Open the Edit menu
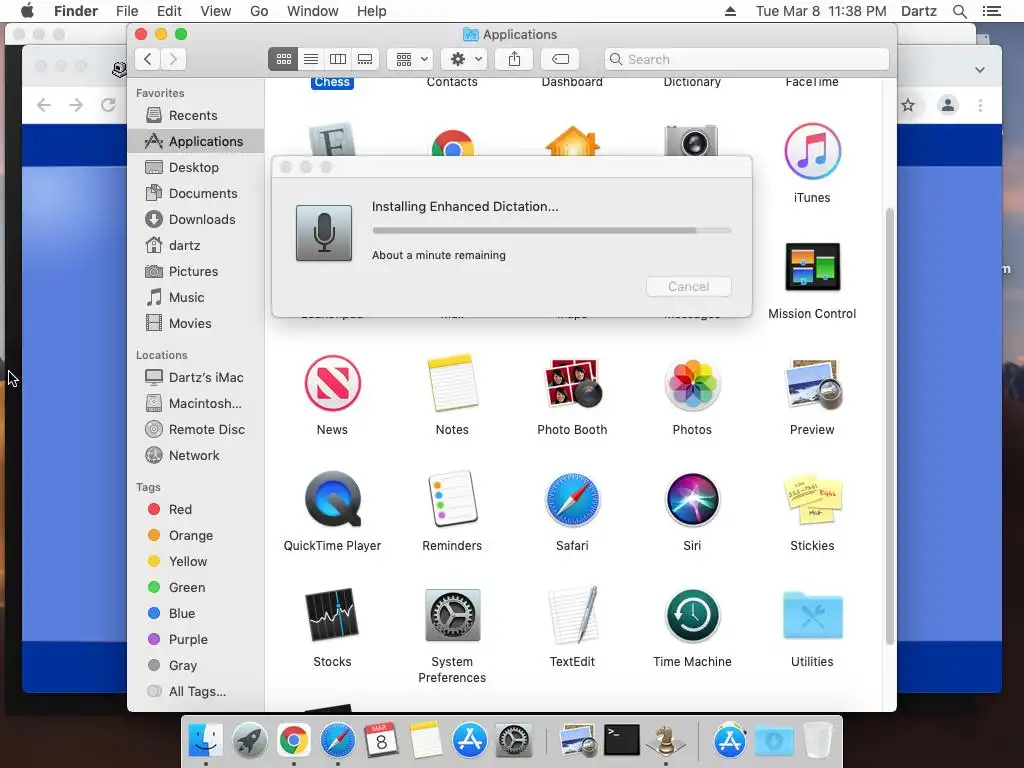Screen dimensions: 1024x768 click(169, 11)
